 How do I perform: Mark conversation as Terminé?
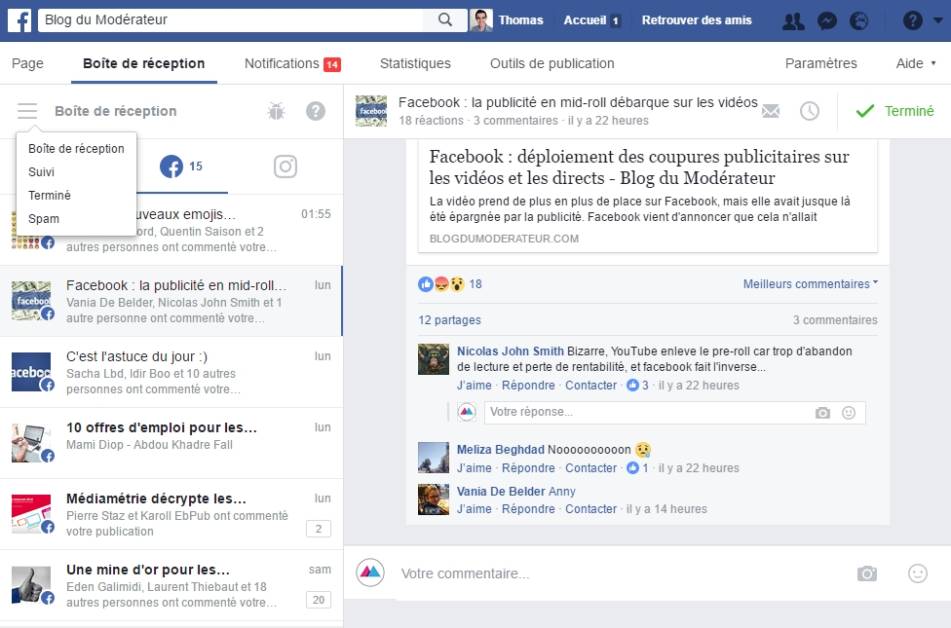tap(894, 111)
